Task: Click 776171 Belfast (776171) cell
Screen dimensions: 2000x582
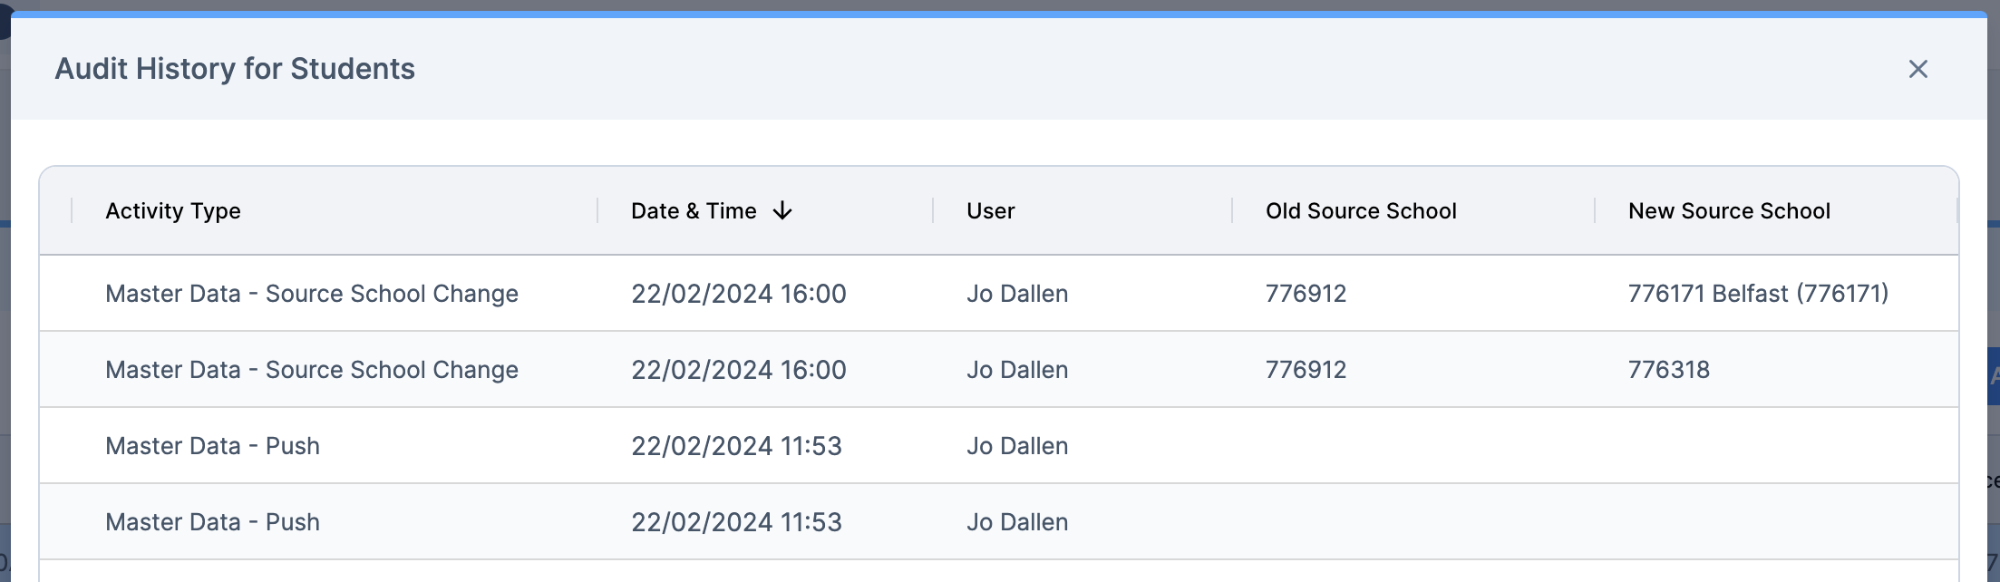Action: pyautogui.click(x=1758, y=293)
